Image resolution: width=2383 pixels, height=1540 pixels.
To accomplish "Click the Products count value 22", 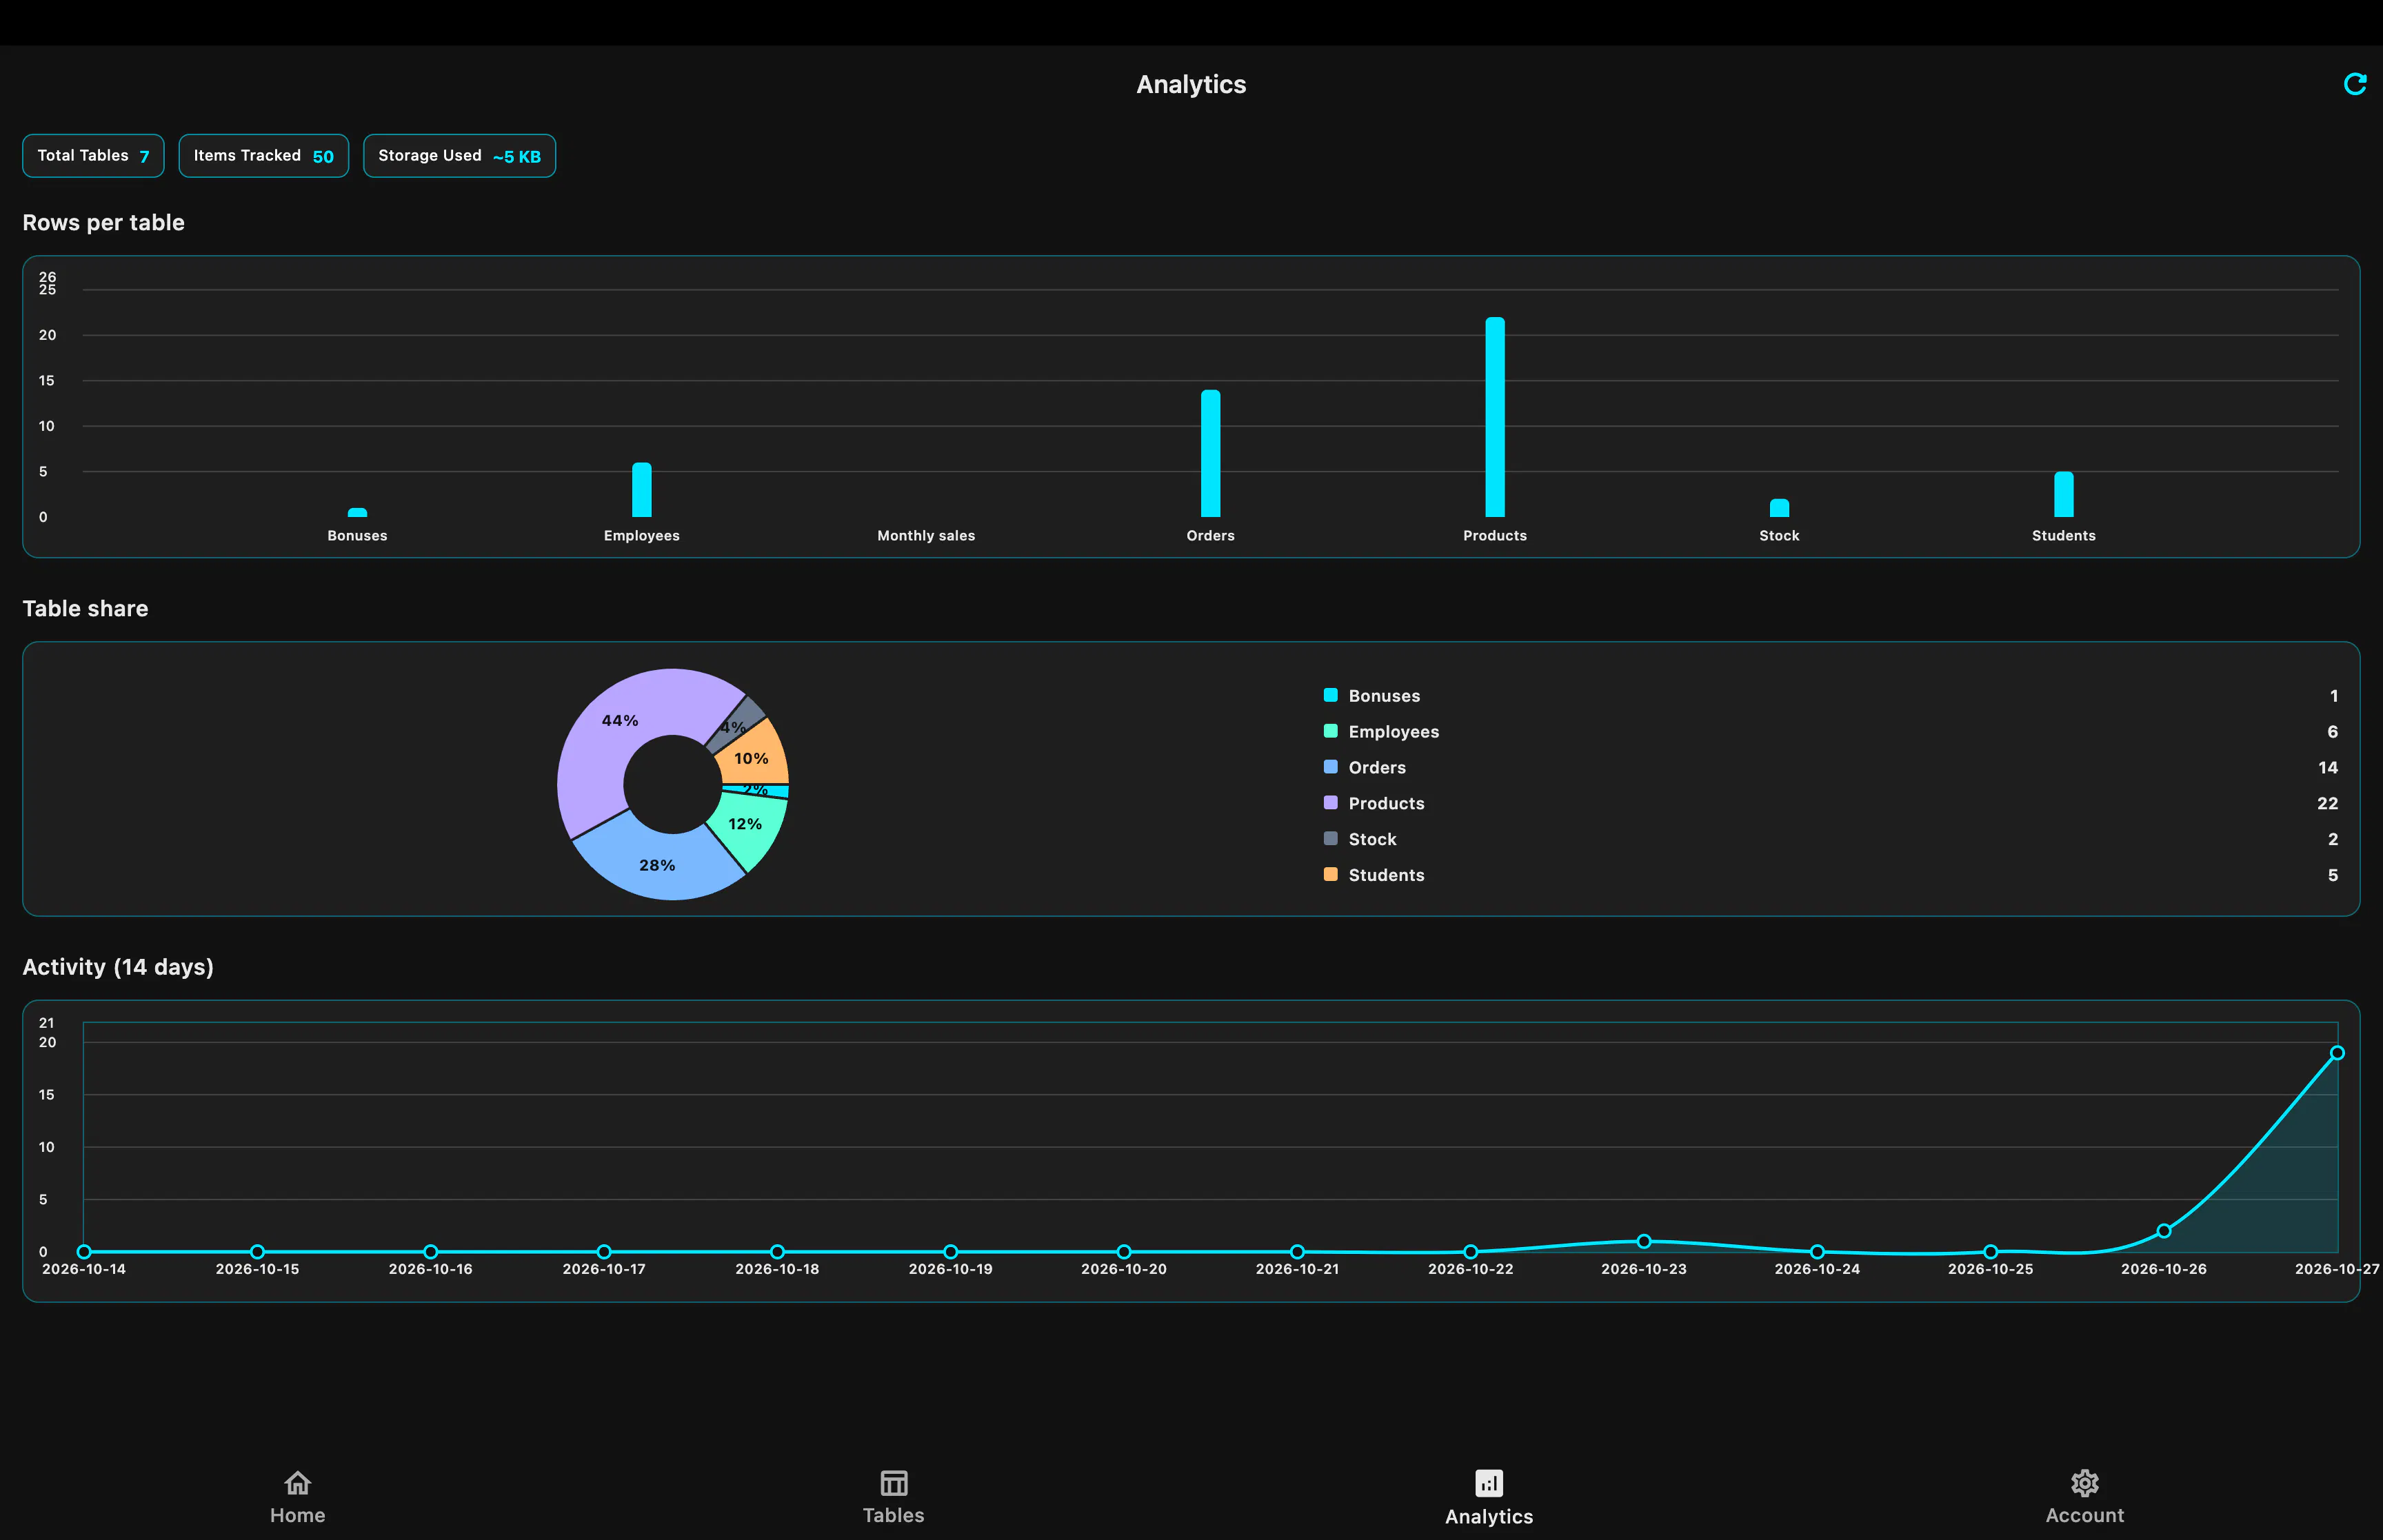I will coord(2327,803).
